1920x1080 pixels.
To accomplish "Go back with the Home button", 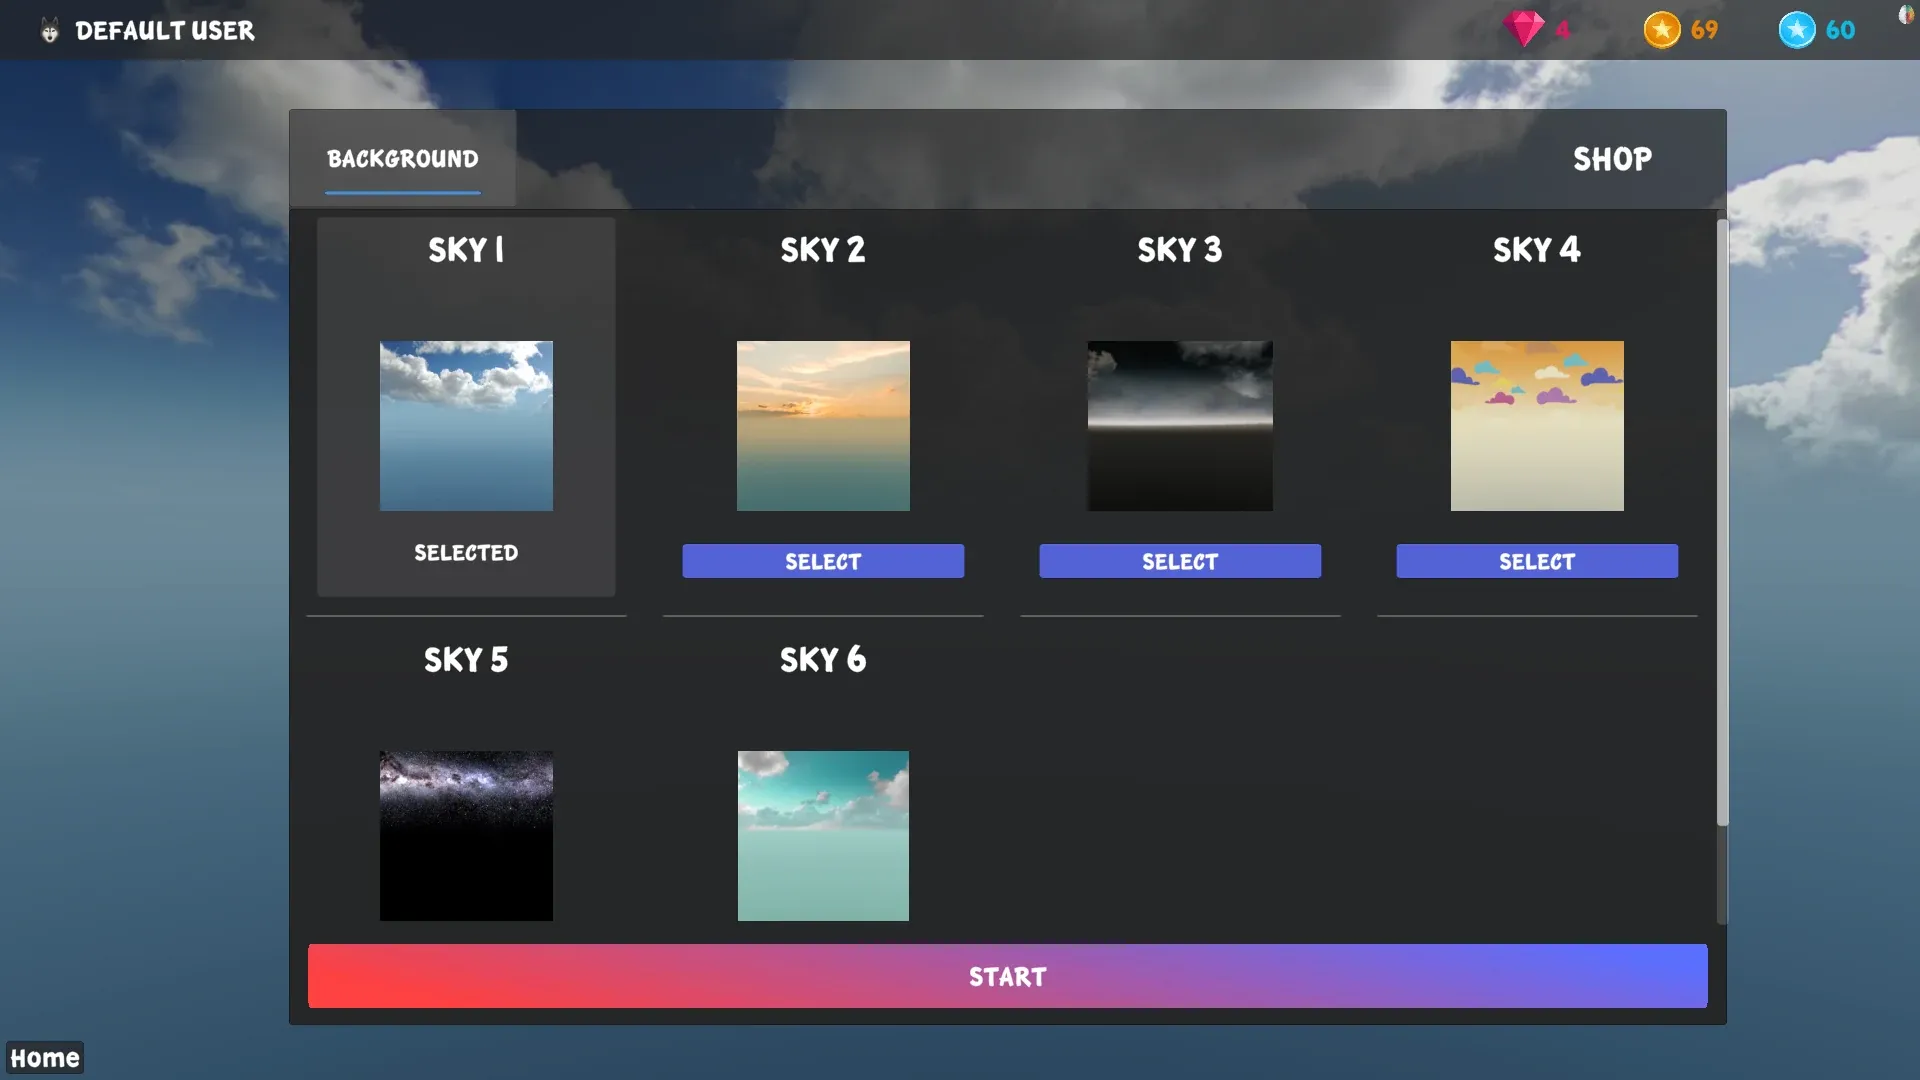I will pyautogui.click(x=45, y=1058).
